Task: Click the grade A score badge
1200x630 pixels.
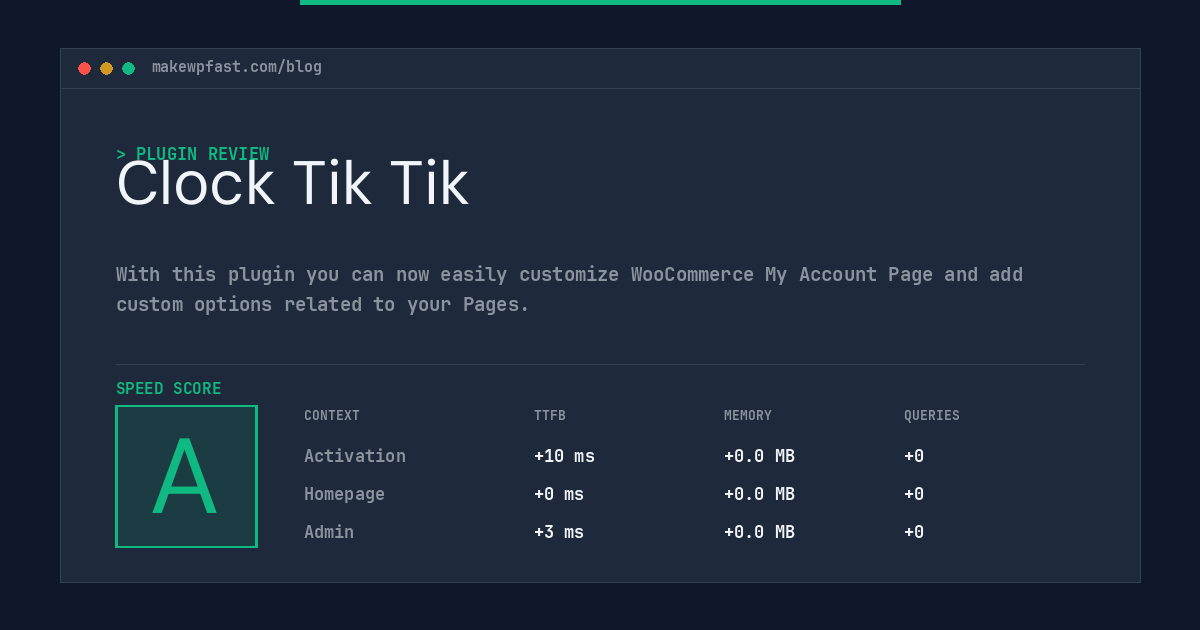Action: [186, 476]
